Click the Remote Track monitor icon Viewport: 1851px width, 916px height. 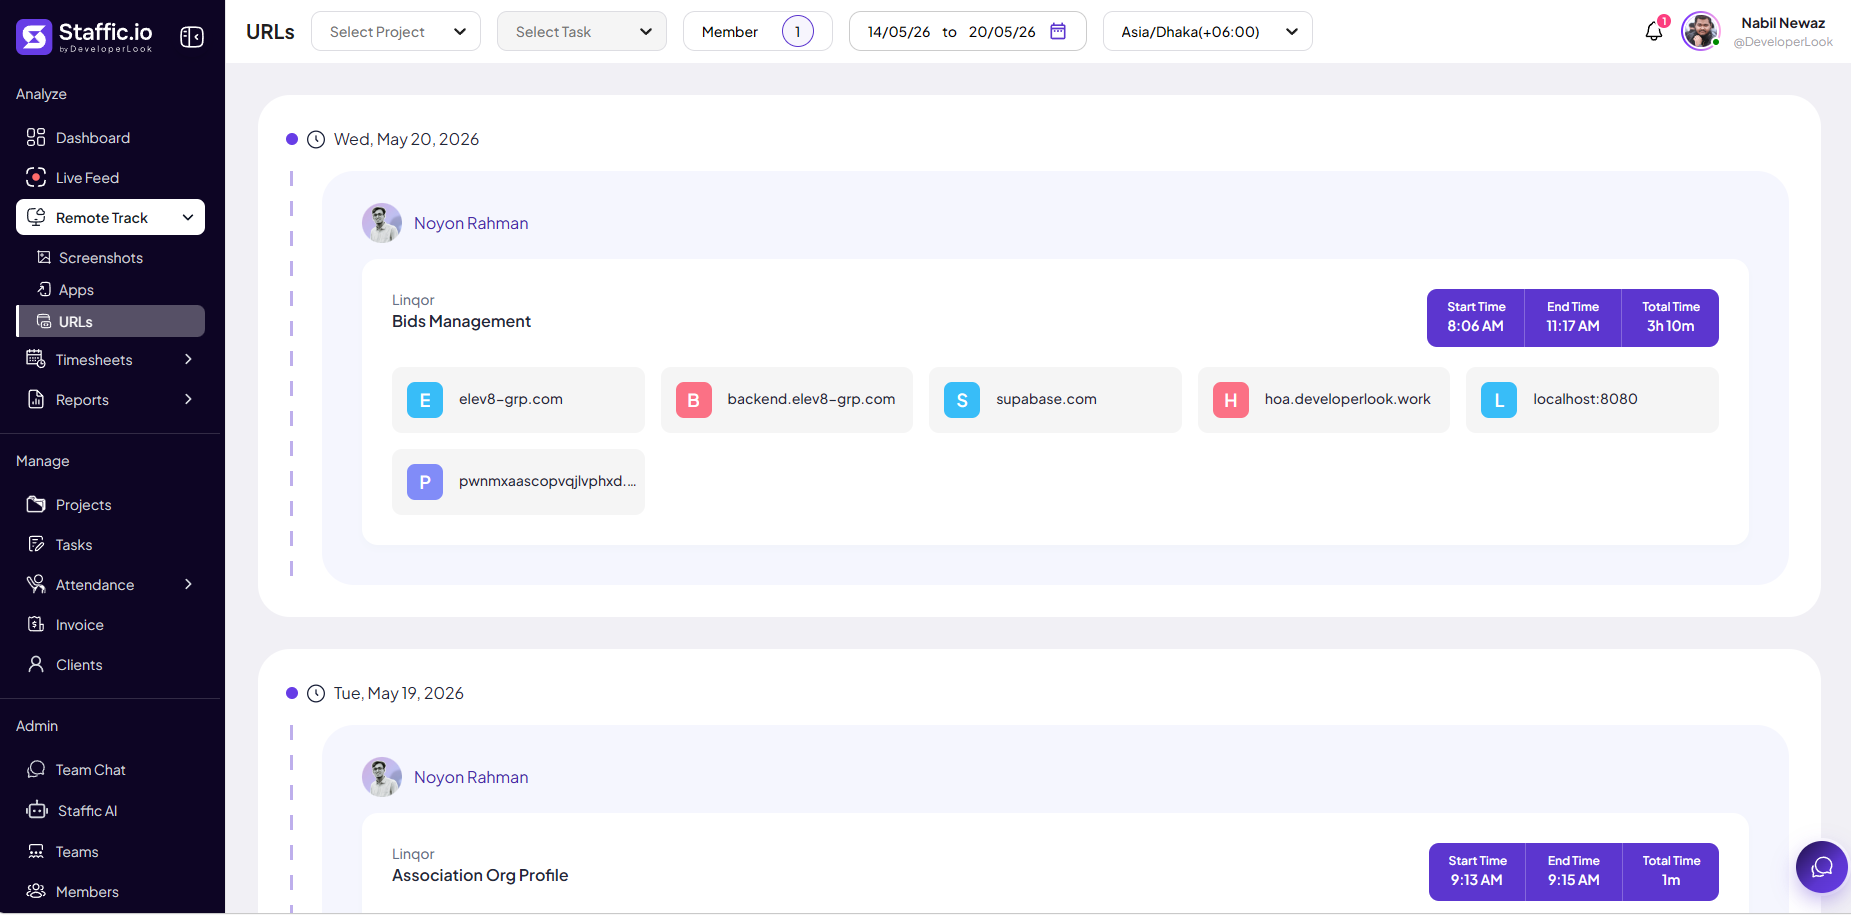pyautogui.click(x=36, y=217)
